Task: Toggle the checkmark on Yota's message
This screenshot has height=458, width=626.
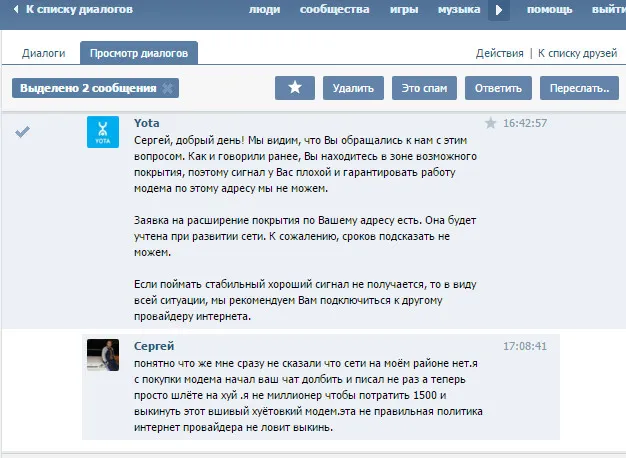Action: [22, 131]
